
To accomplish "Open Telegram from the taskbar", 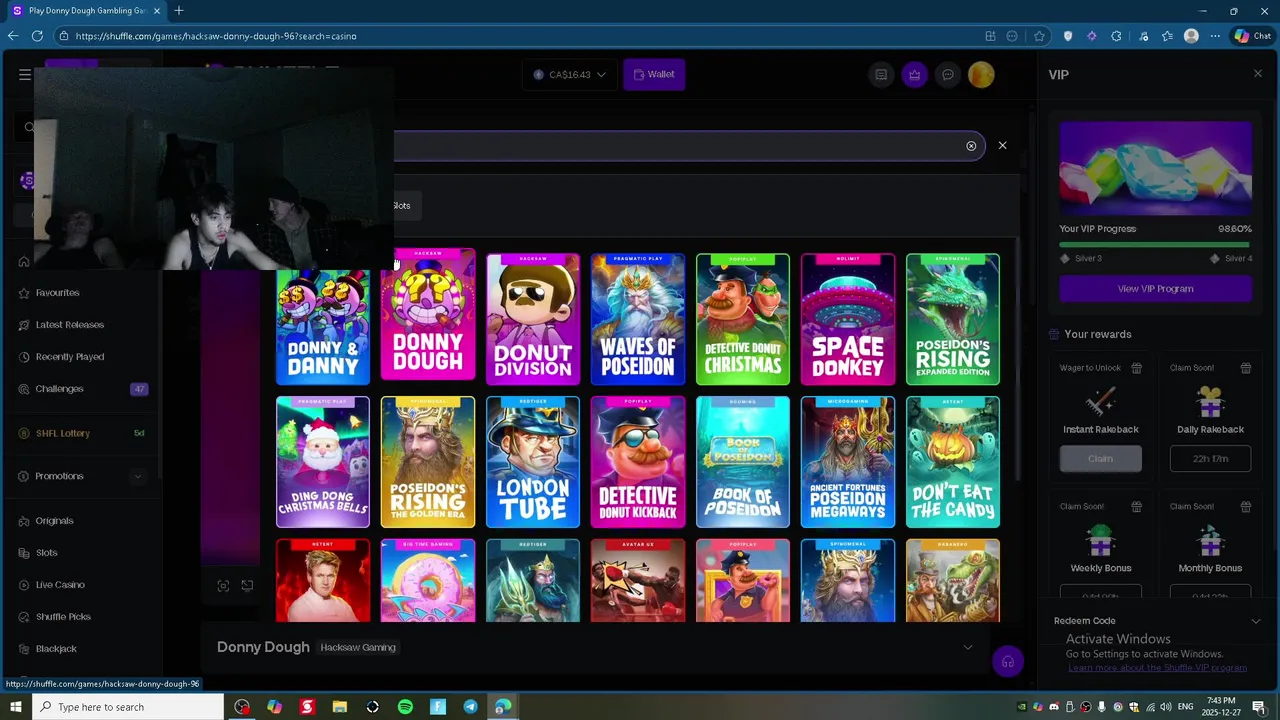I will click(470, 707).
